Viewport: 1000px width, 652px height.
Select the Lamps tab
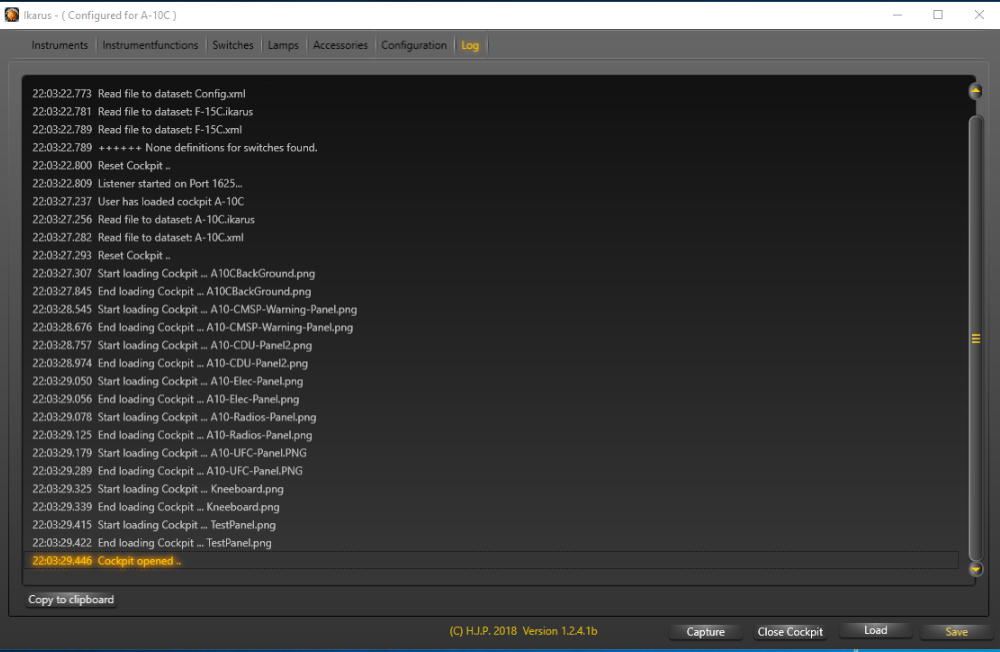coord(283,45)
